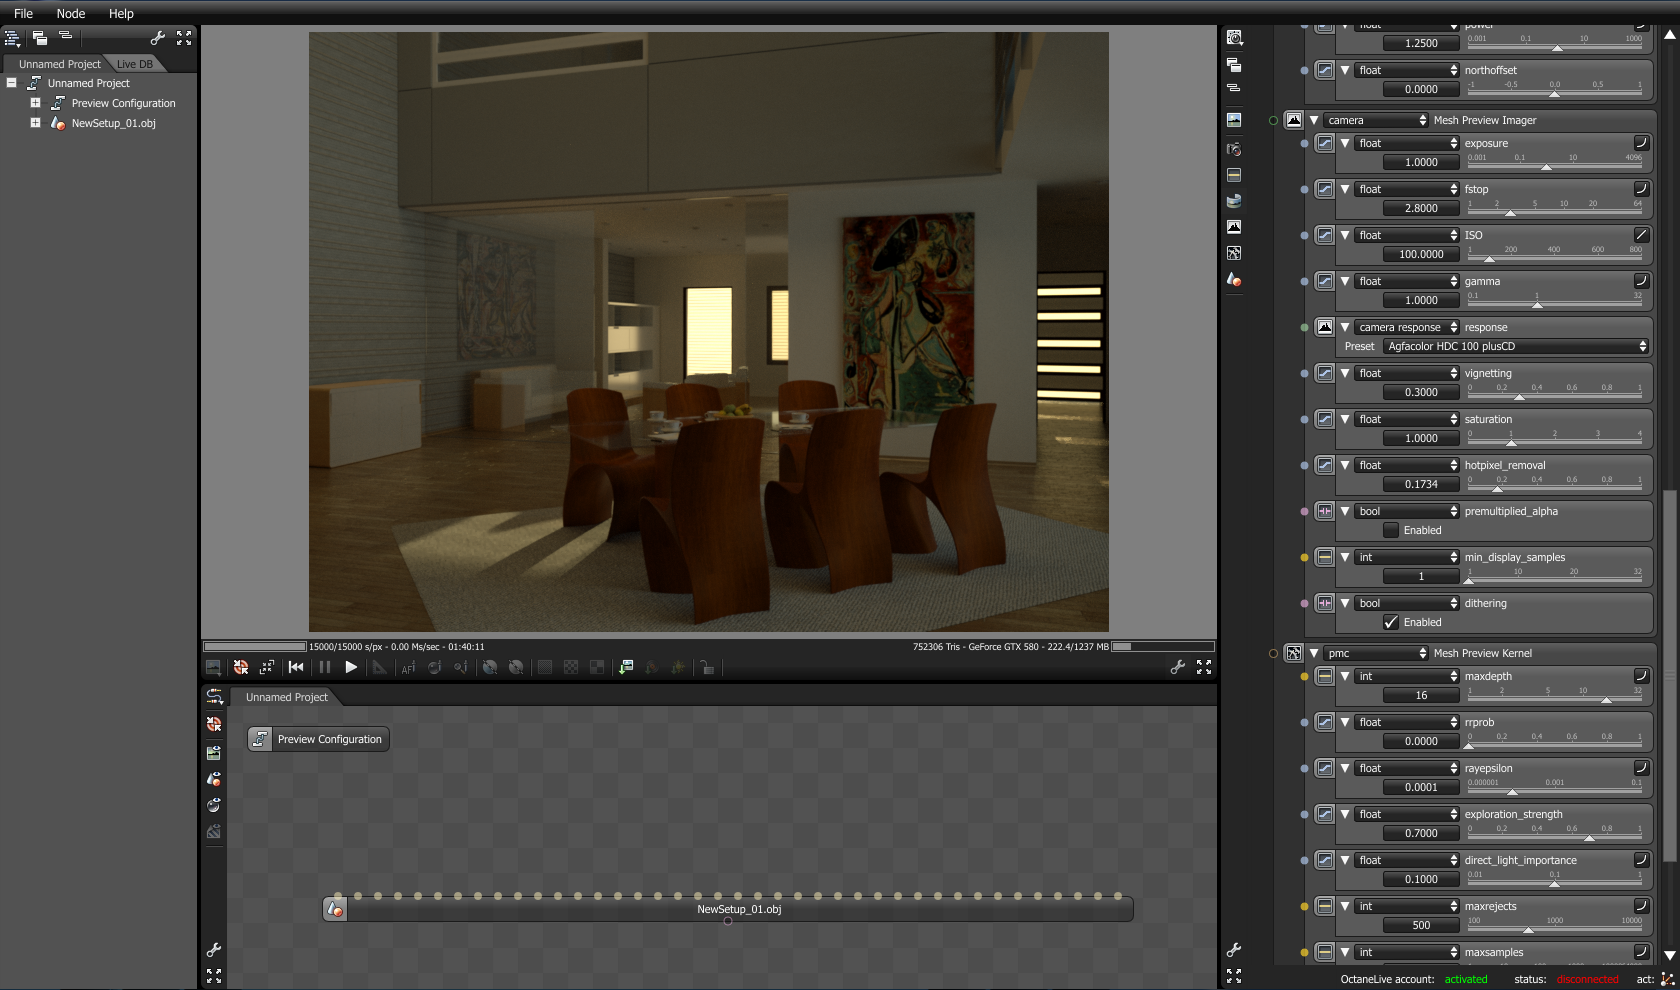Click Preview Configuration node in graph editor
Viewport: 1680px width, 990px height.
(319, 739)
